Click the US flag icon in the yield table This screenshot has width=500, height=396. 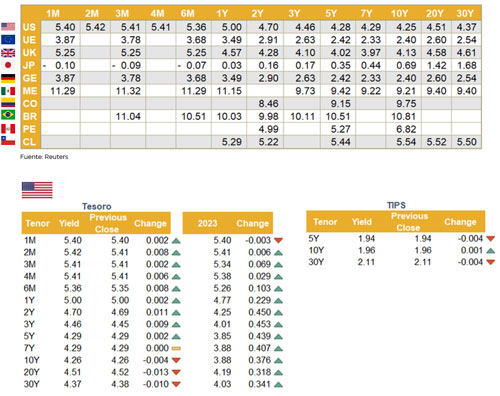pyautogui.click(x=8, y=27)
